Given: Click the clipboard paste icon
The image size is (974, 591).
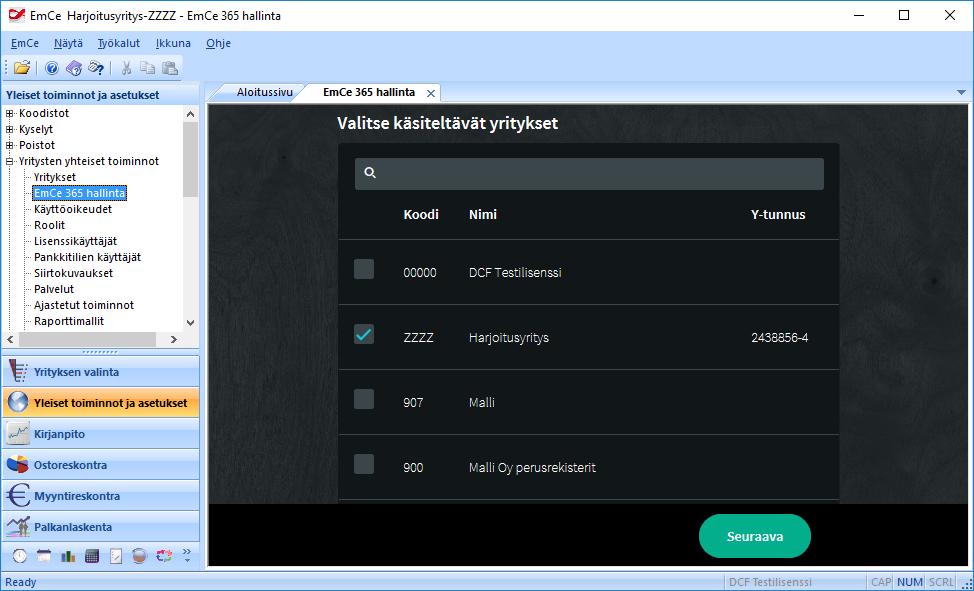Looking at the screenshot, I should click(170, 68).
